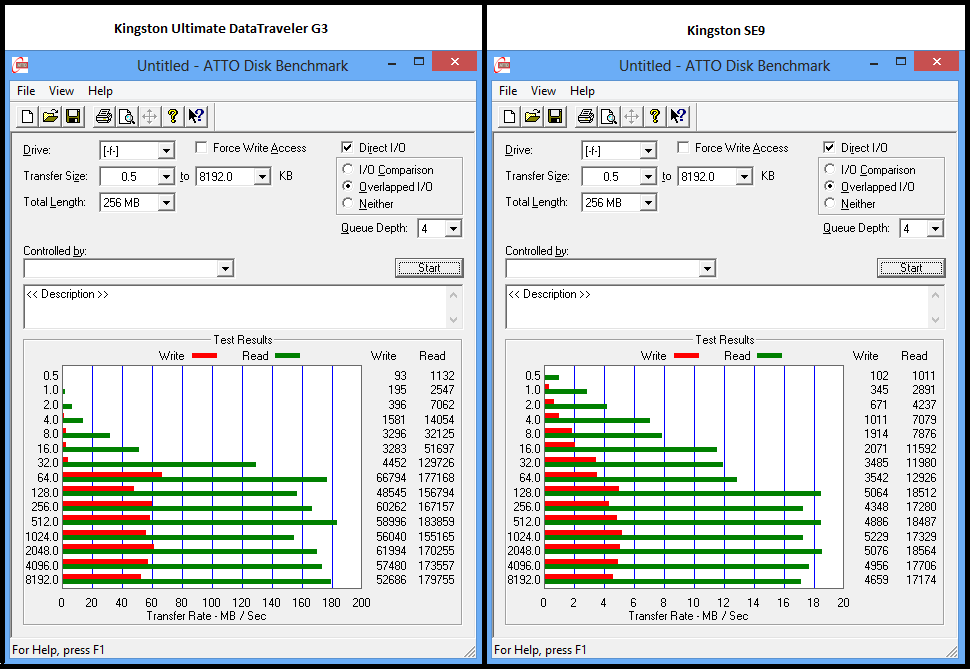Click ATTO title bar app icon, Kingston SE9 window
Screen dimensions: 970x669
(x=502, y=65)
